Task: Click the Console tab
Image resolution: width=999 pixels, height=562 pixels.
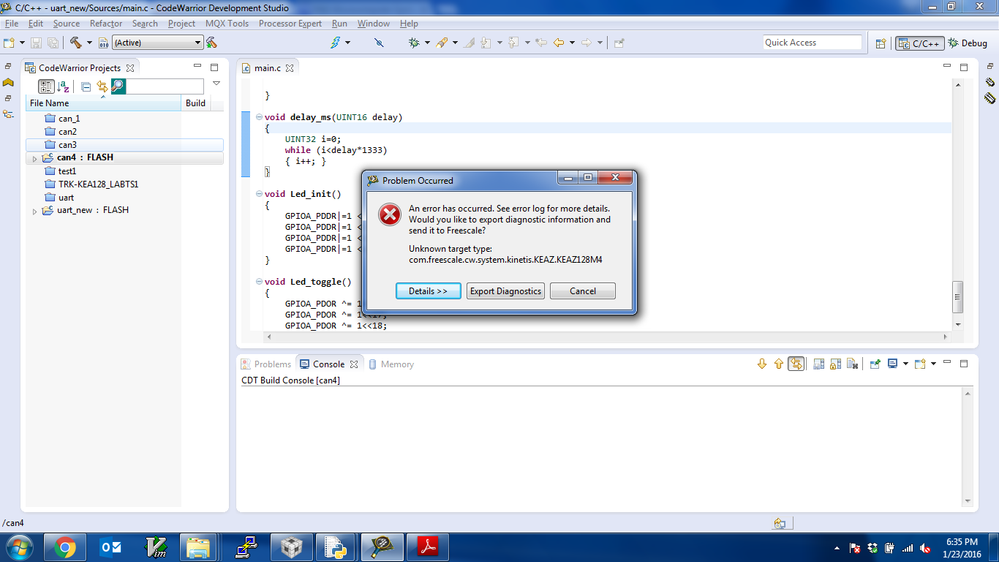Action: coord(329,364)
